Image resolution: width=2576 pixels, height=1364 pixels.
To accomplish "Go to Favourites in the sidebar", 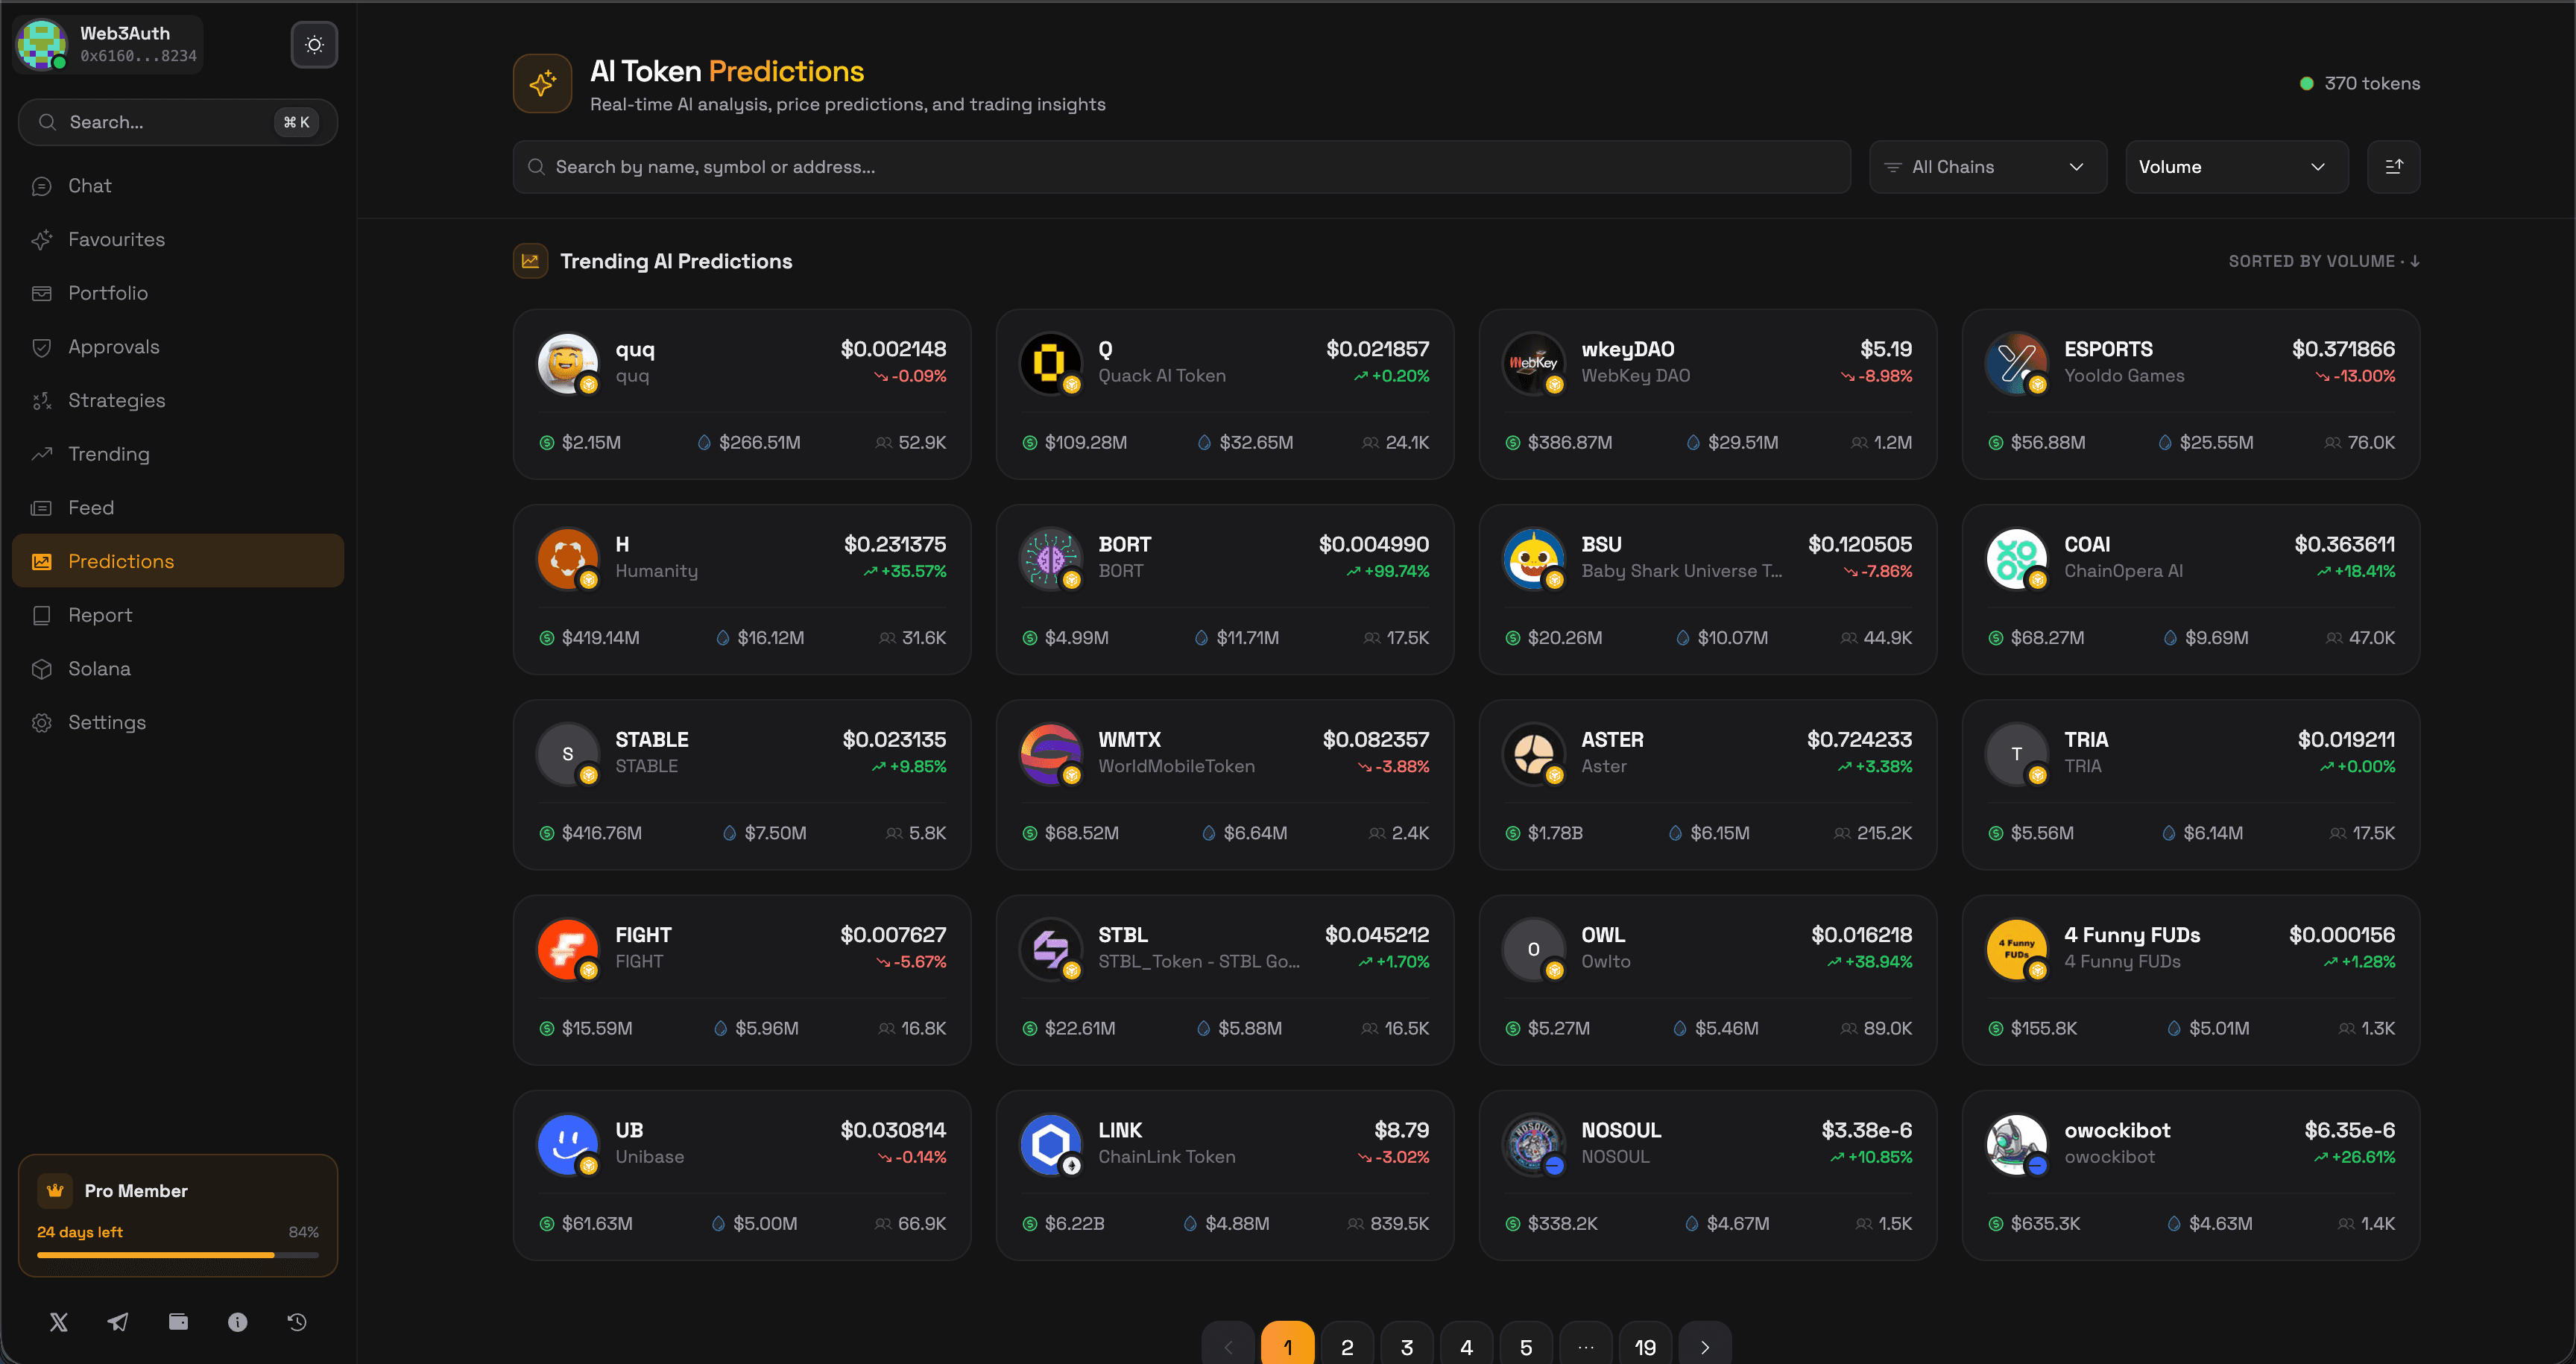I will coord(178,239).
